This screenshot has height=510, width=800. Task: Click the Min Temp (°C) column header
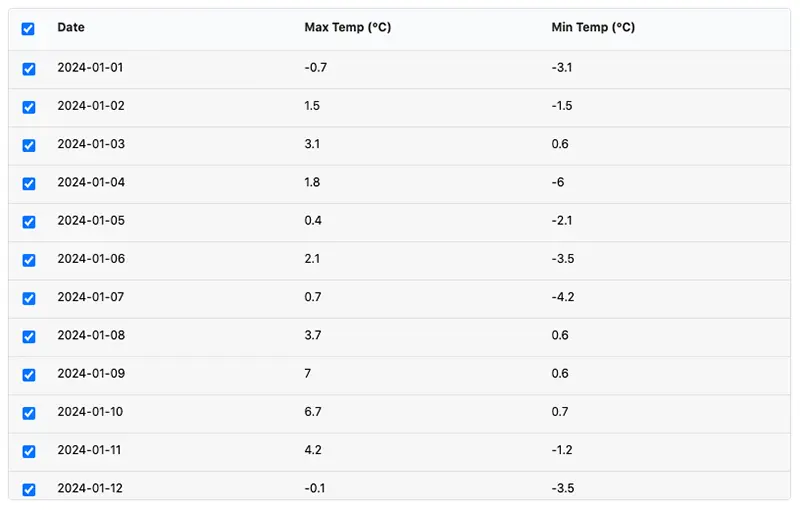tap(593, 28)
